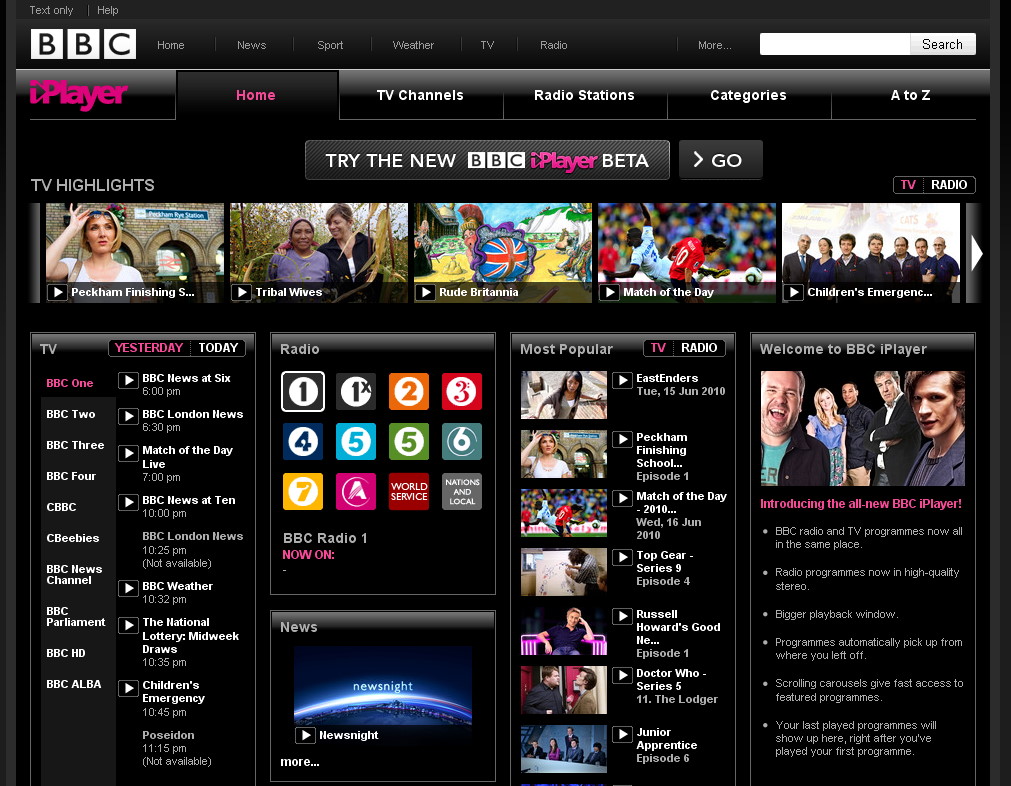Click the Search button

[942, 44]
